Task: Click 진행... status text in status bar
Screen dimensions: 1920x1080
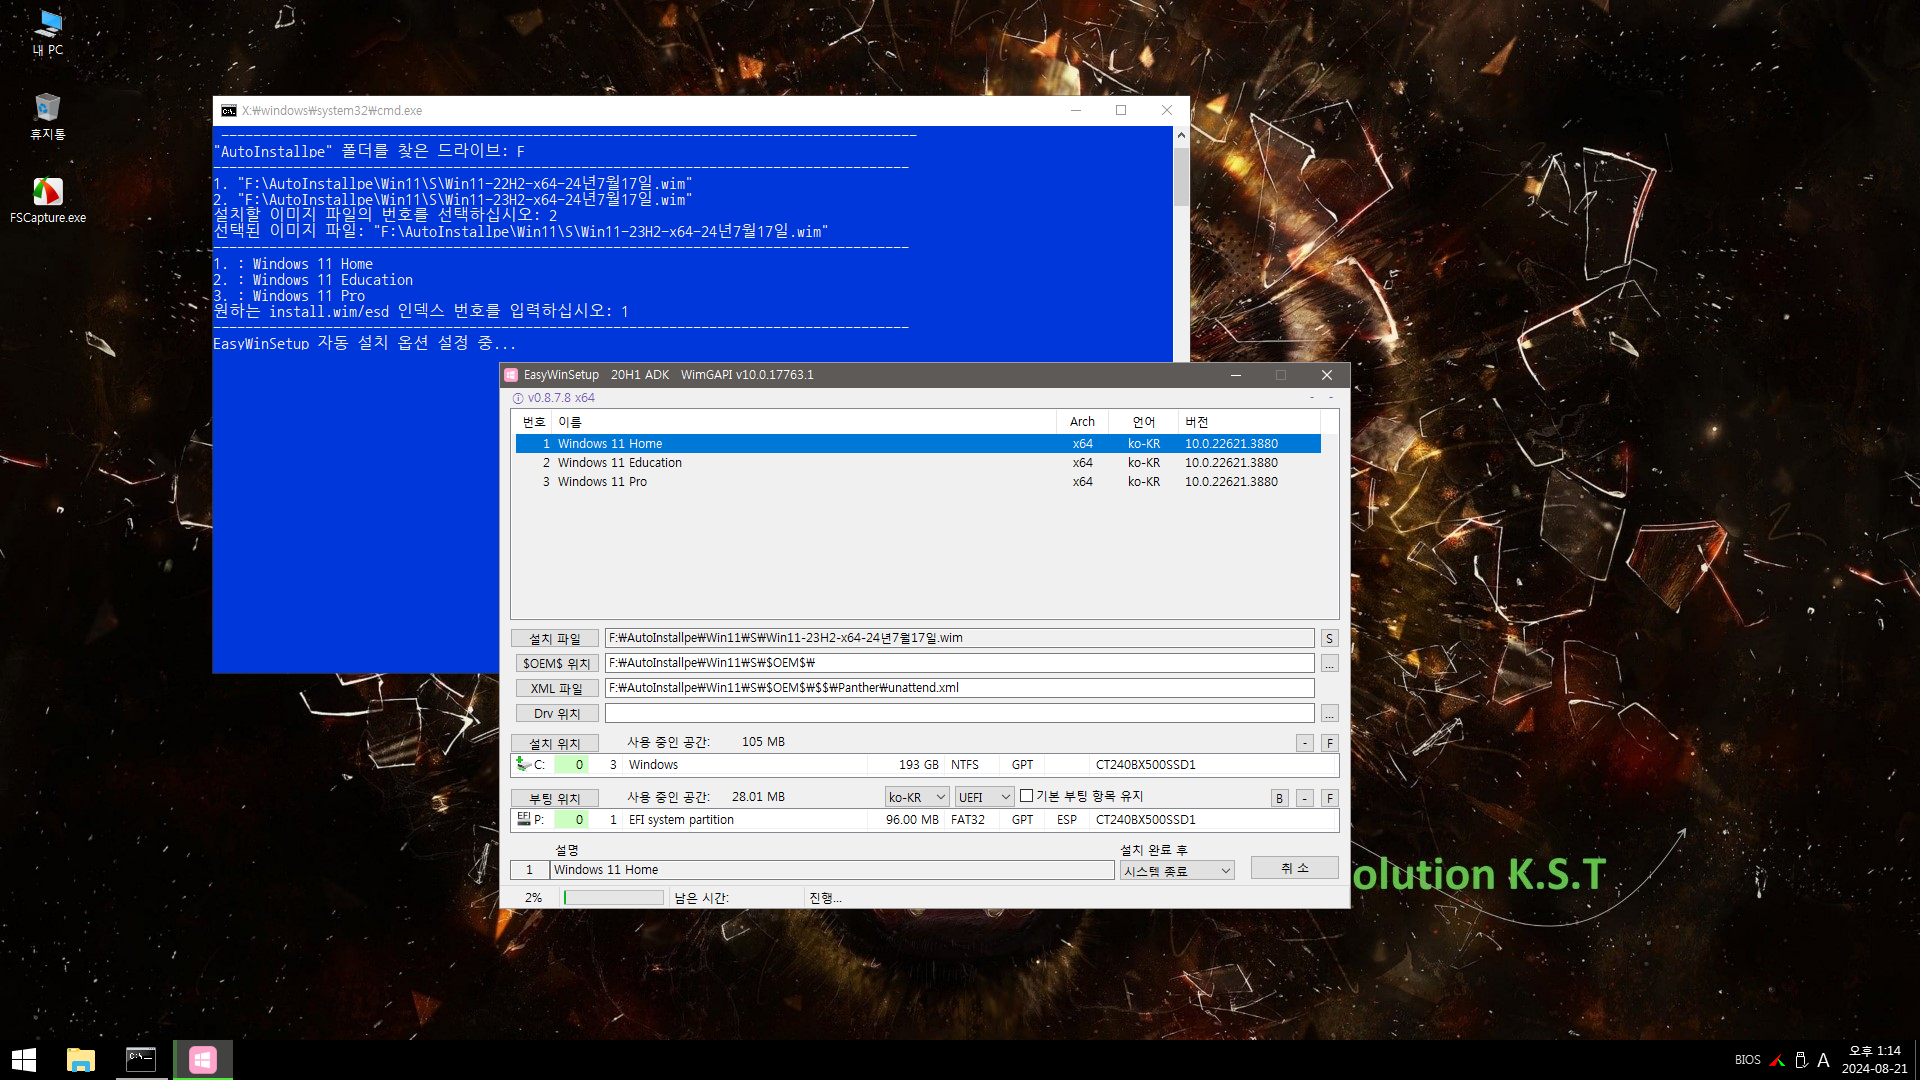Action: pyautogui.click(x=825, y=898)
